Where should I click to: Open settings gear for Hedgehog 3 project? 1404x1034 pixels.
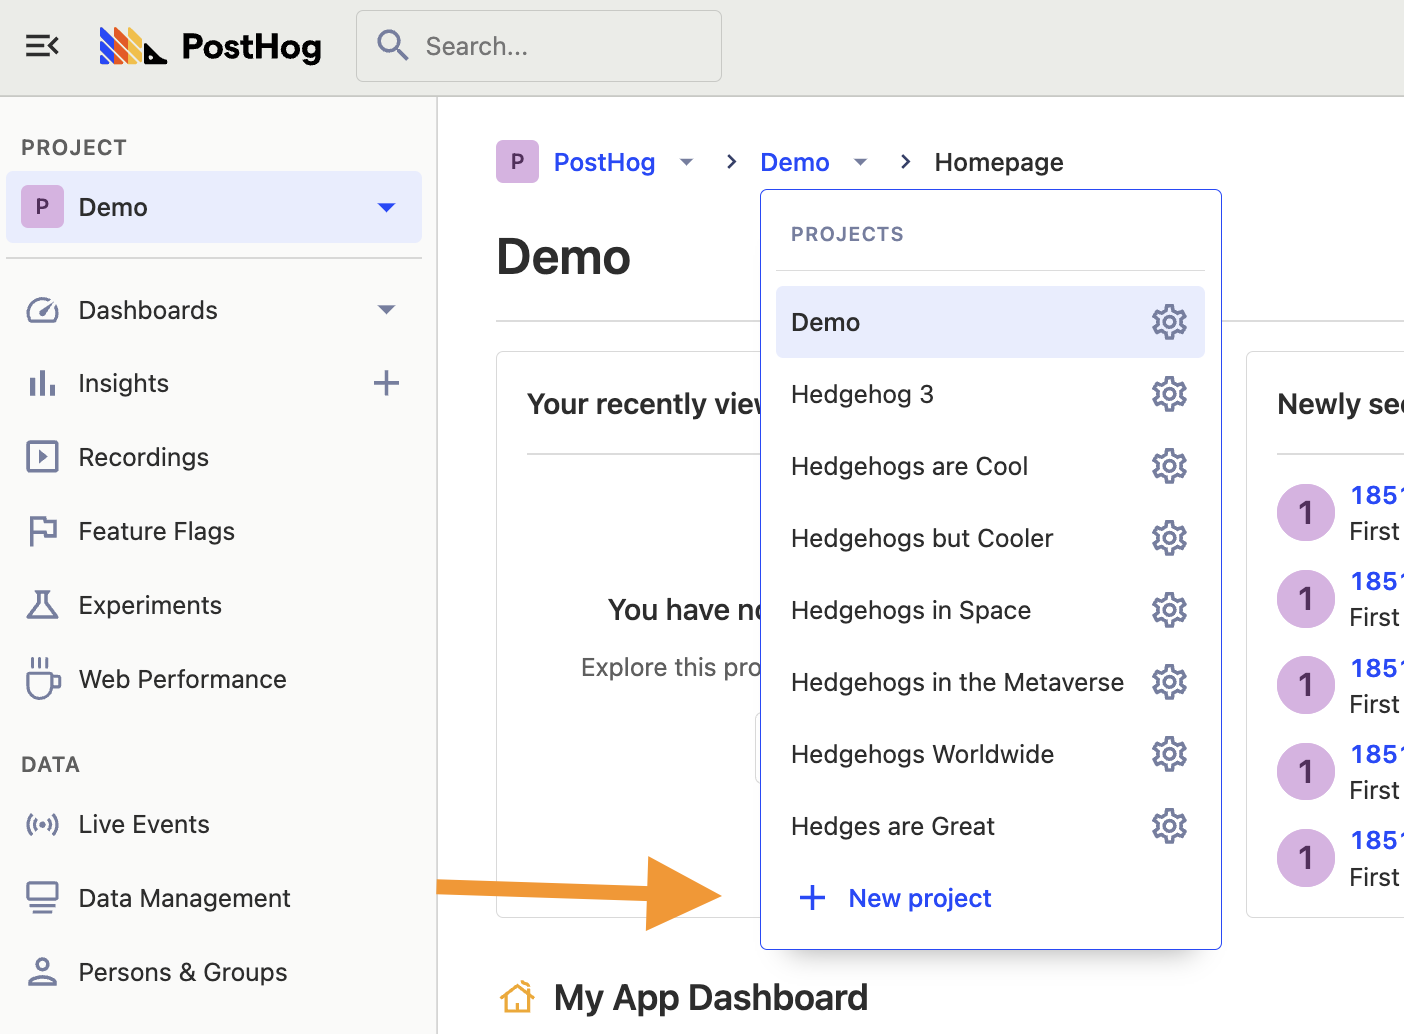(1168, 394)
